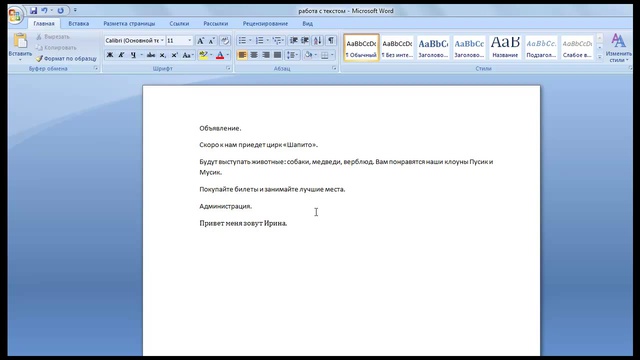Open the borders dropdown arrow

click(332, 55)
